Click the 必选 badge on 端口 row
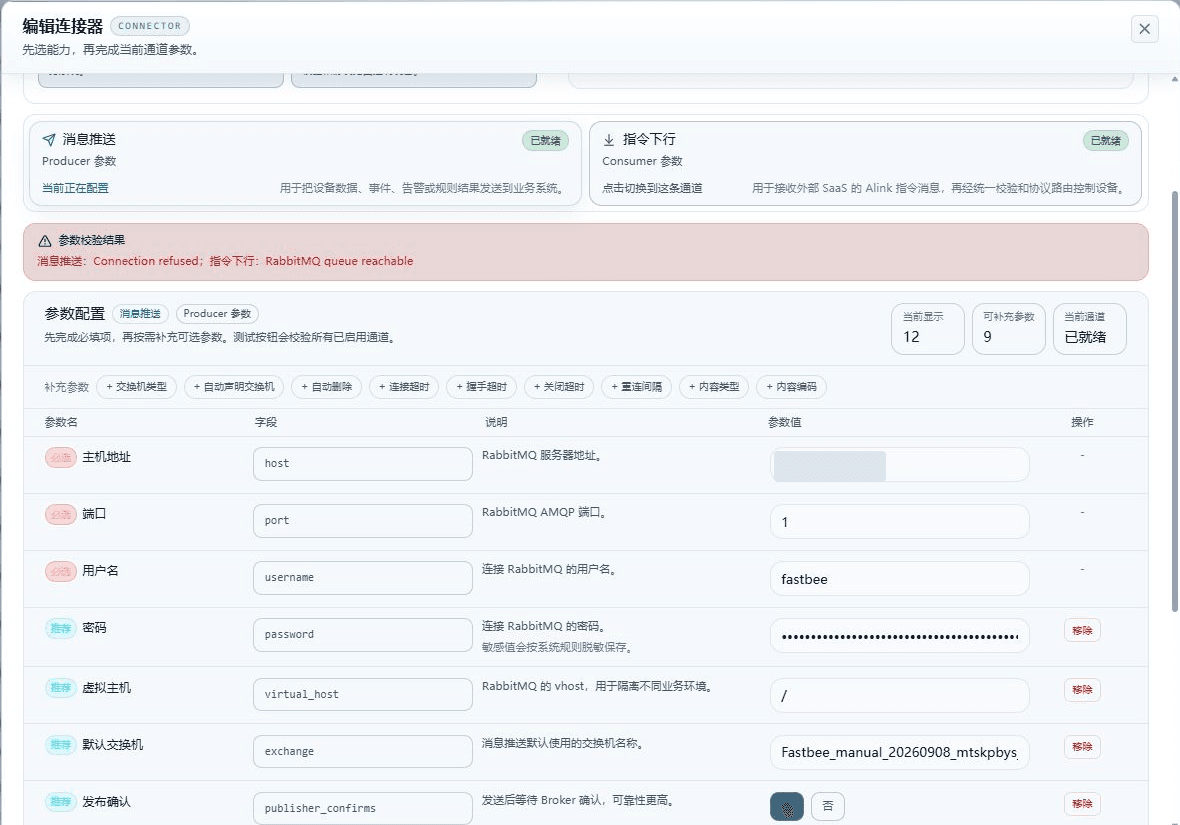Viewport: 1180px width, 825px height. coord(61,514)
